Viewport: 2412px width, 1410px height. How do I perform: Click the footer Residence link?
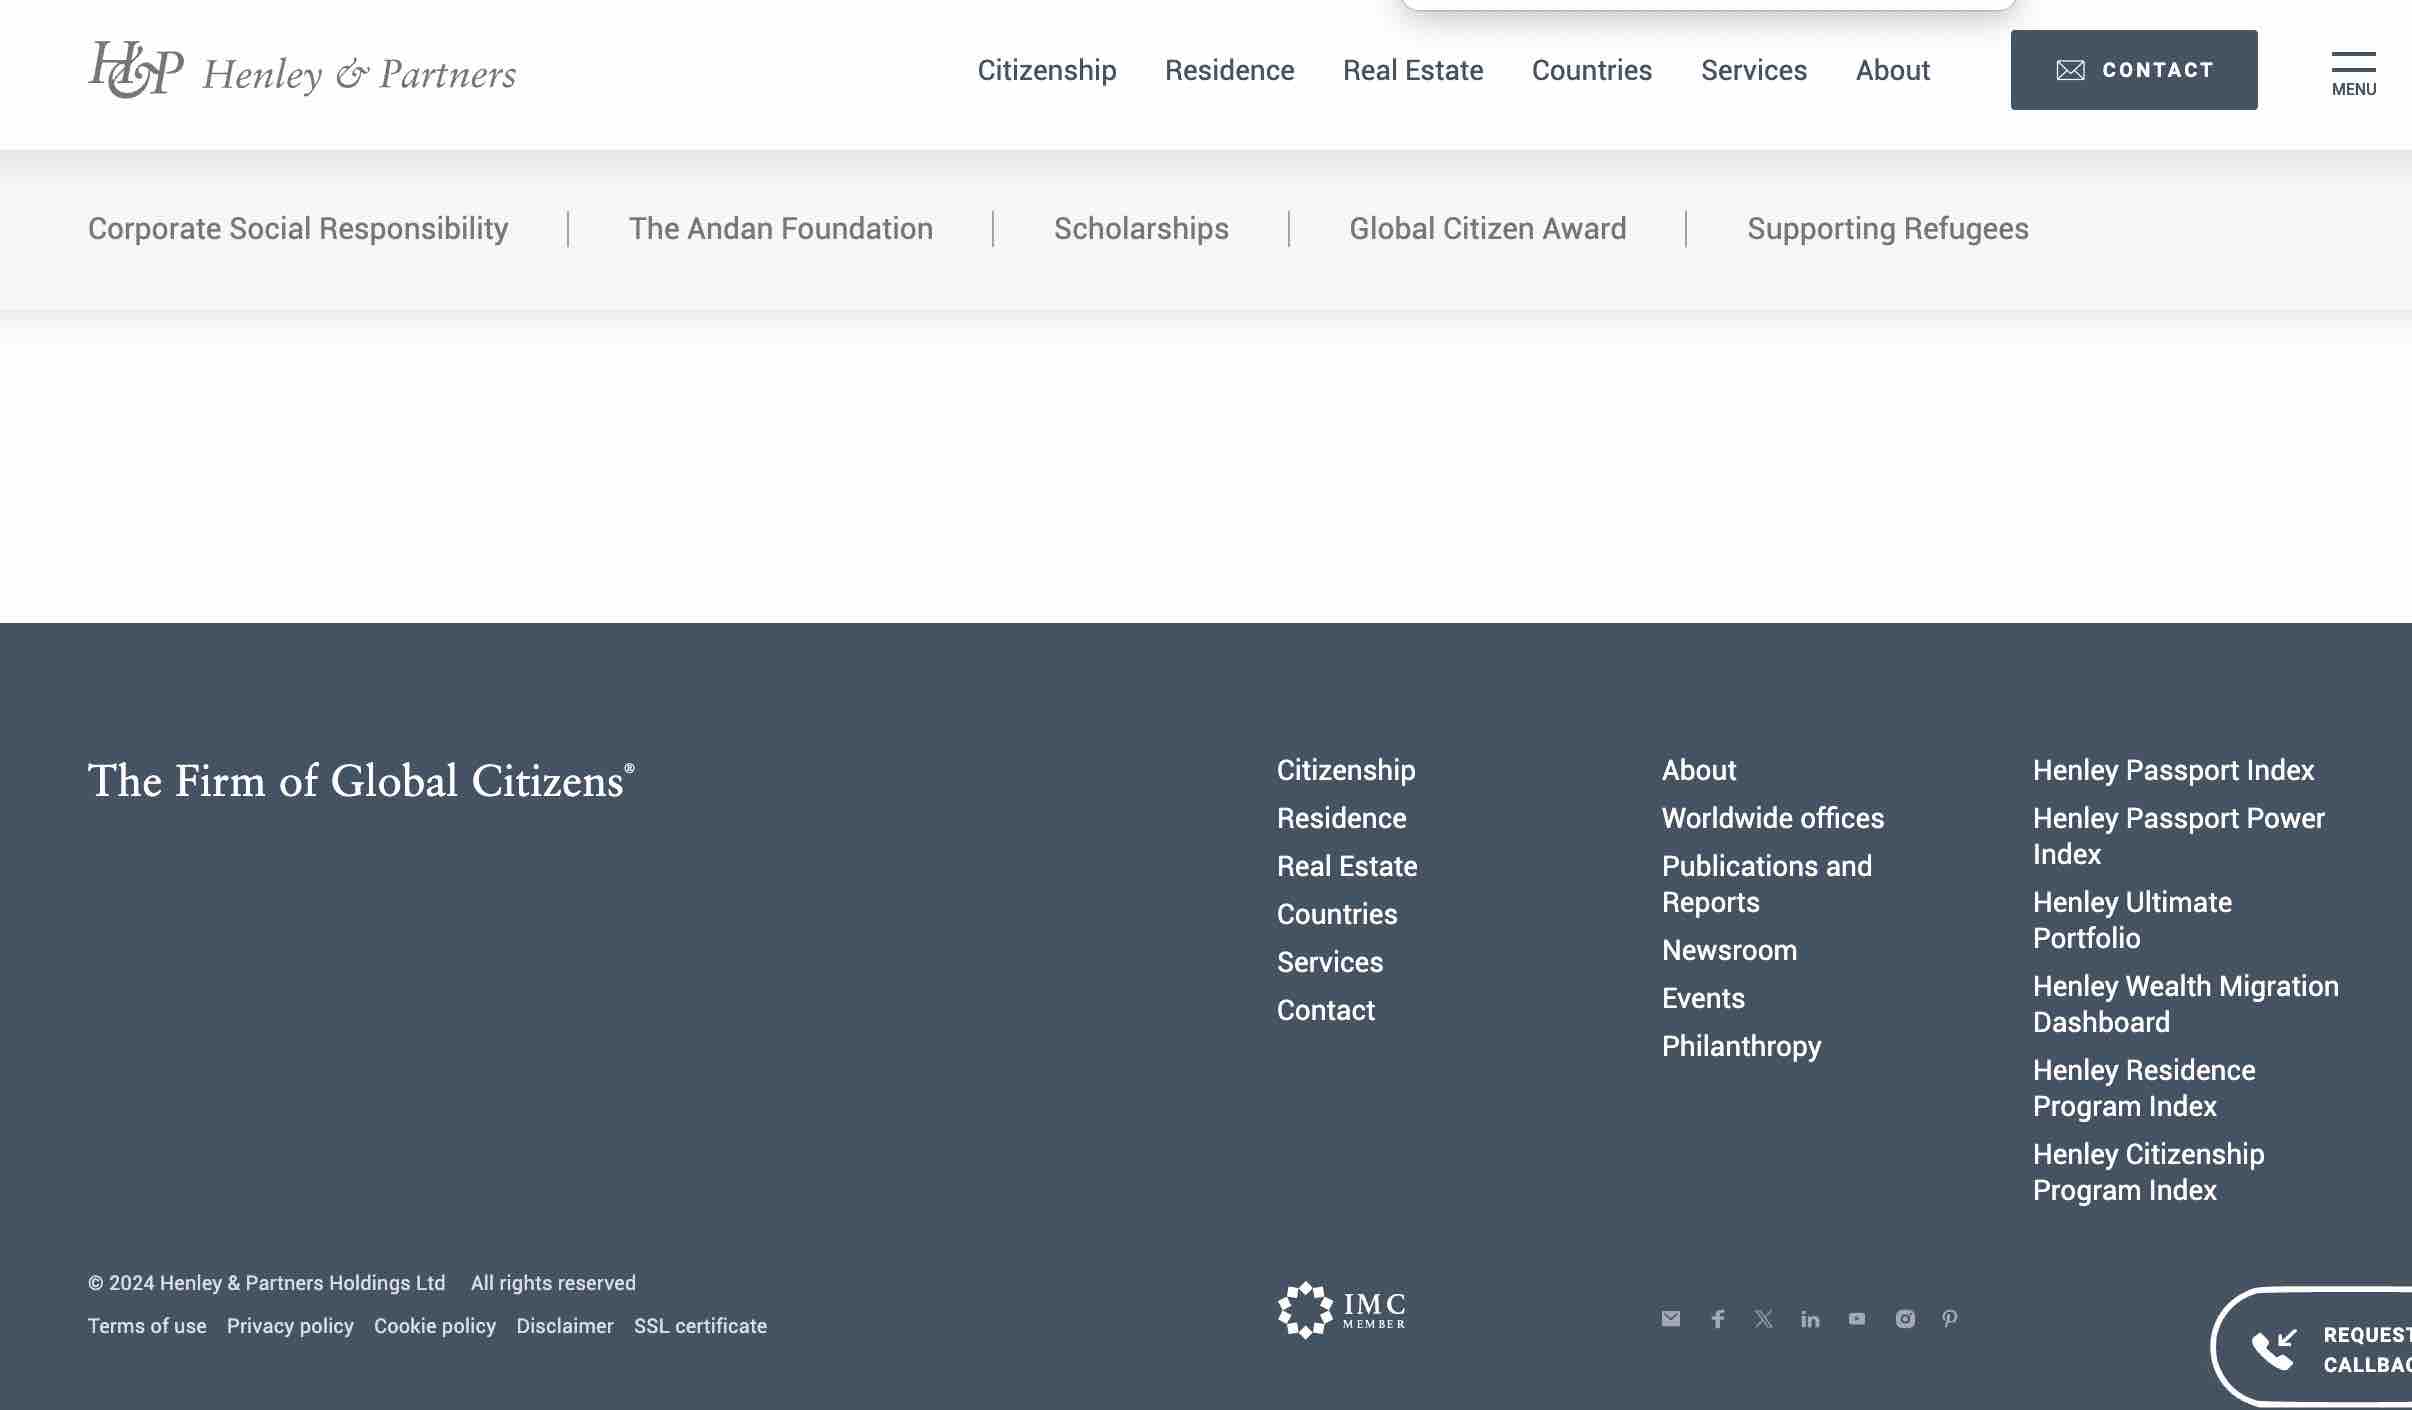[x=1342, y=818]
